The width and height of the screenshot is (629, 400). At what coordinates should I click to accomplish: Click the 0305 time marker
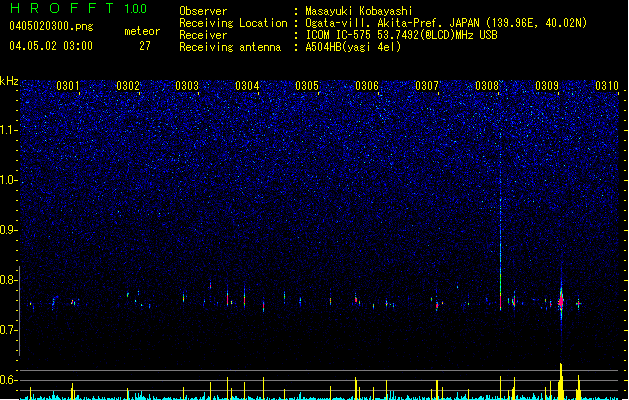coord(307,86)
